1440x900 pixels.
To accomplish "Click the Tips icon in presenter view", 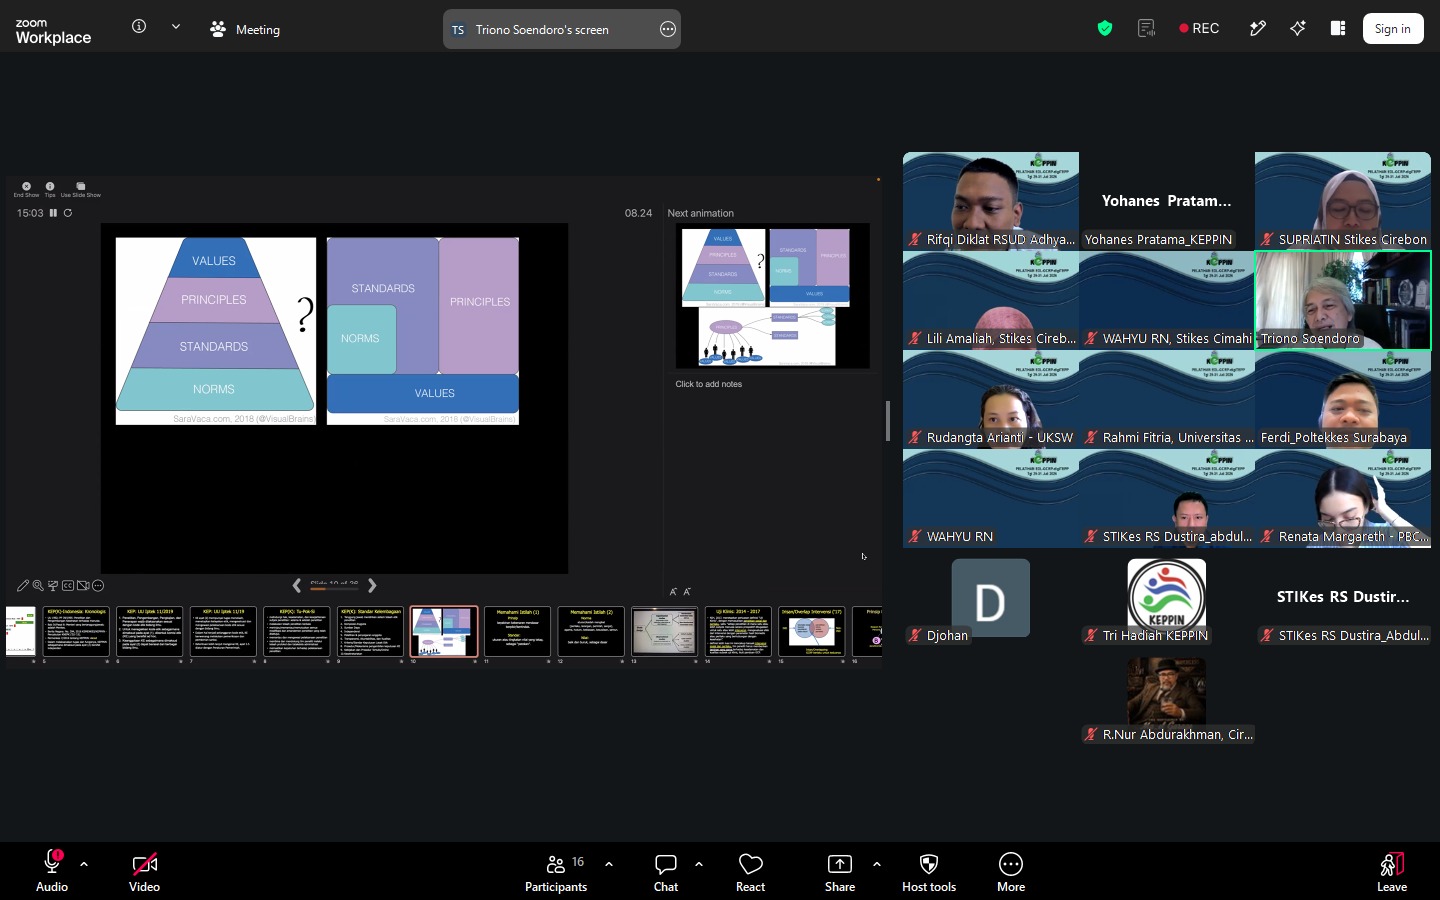I will pos(50,189).
